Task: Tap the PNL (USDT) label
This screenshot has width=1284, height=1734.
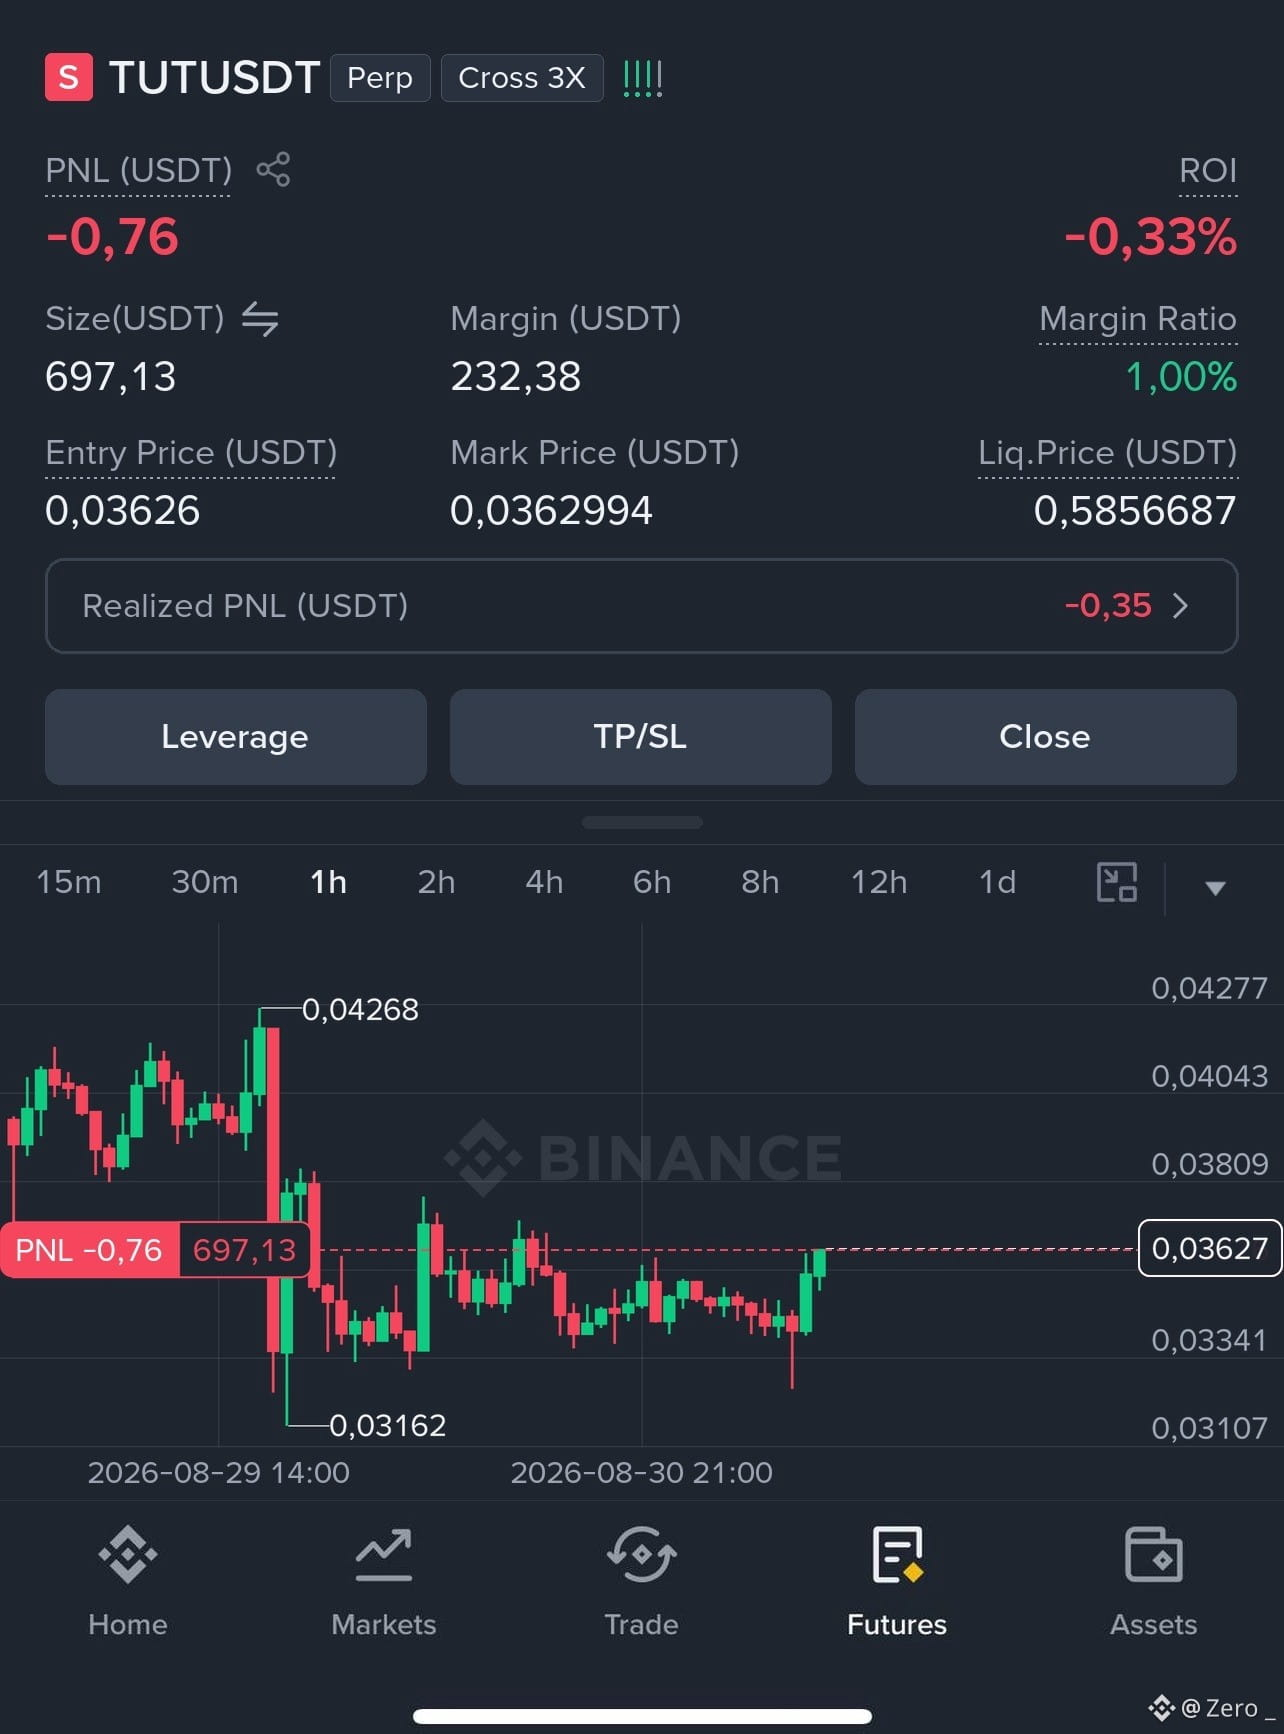Action: click(138, 170)
